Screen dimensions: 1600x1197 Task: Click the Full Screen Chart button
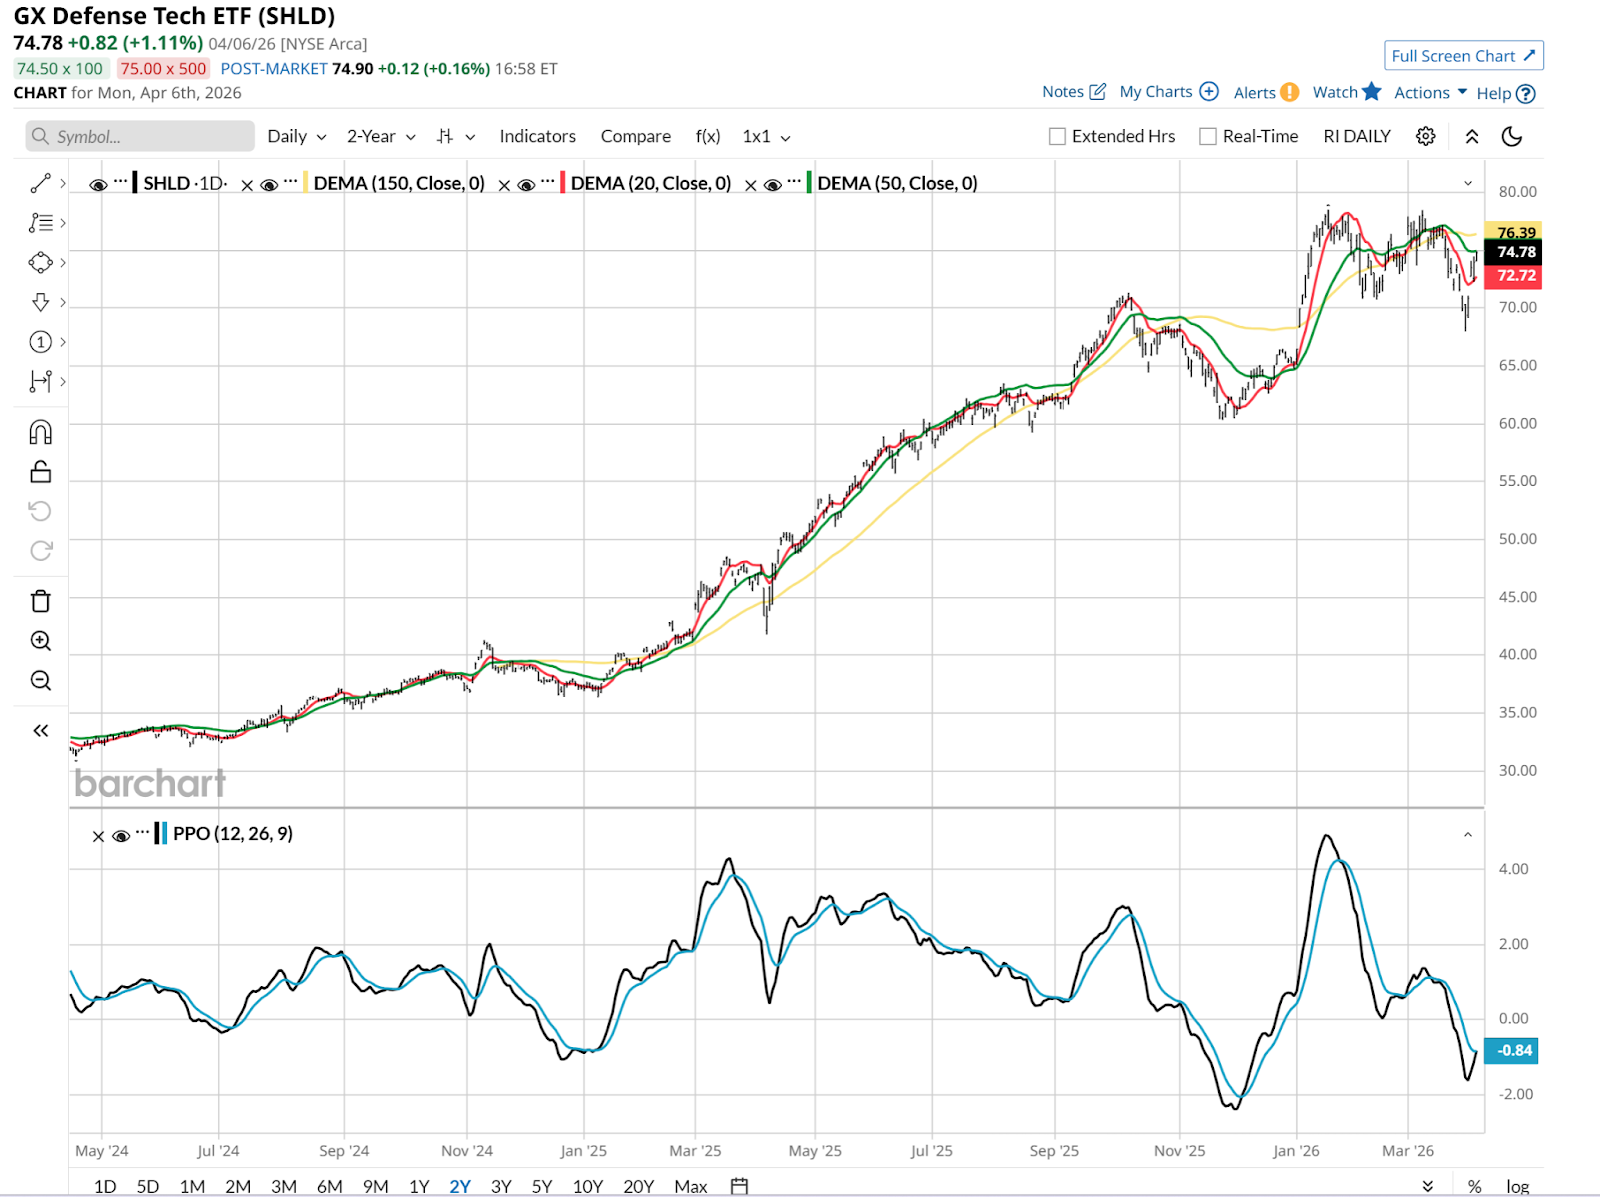pos(1463,56)
